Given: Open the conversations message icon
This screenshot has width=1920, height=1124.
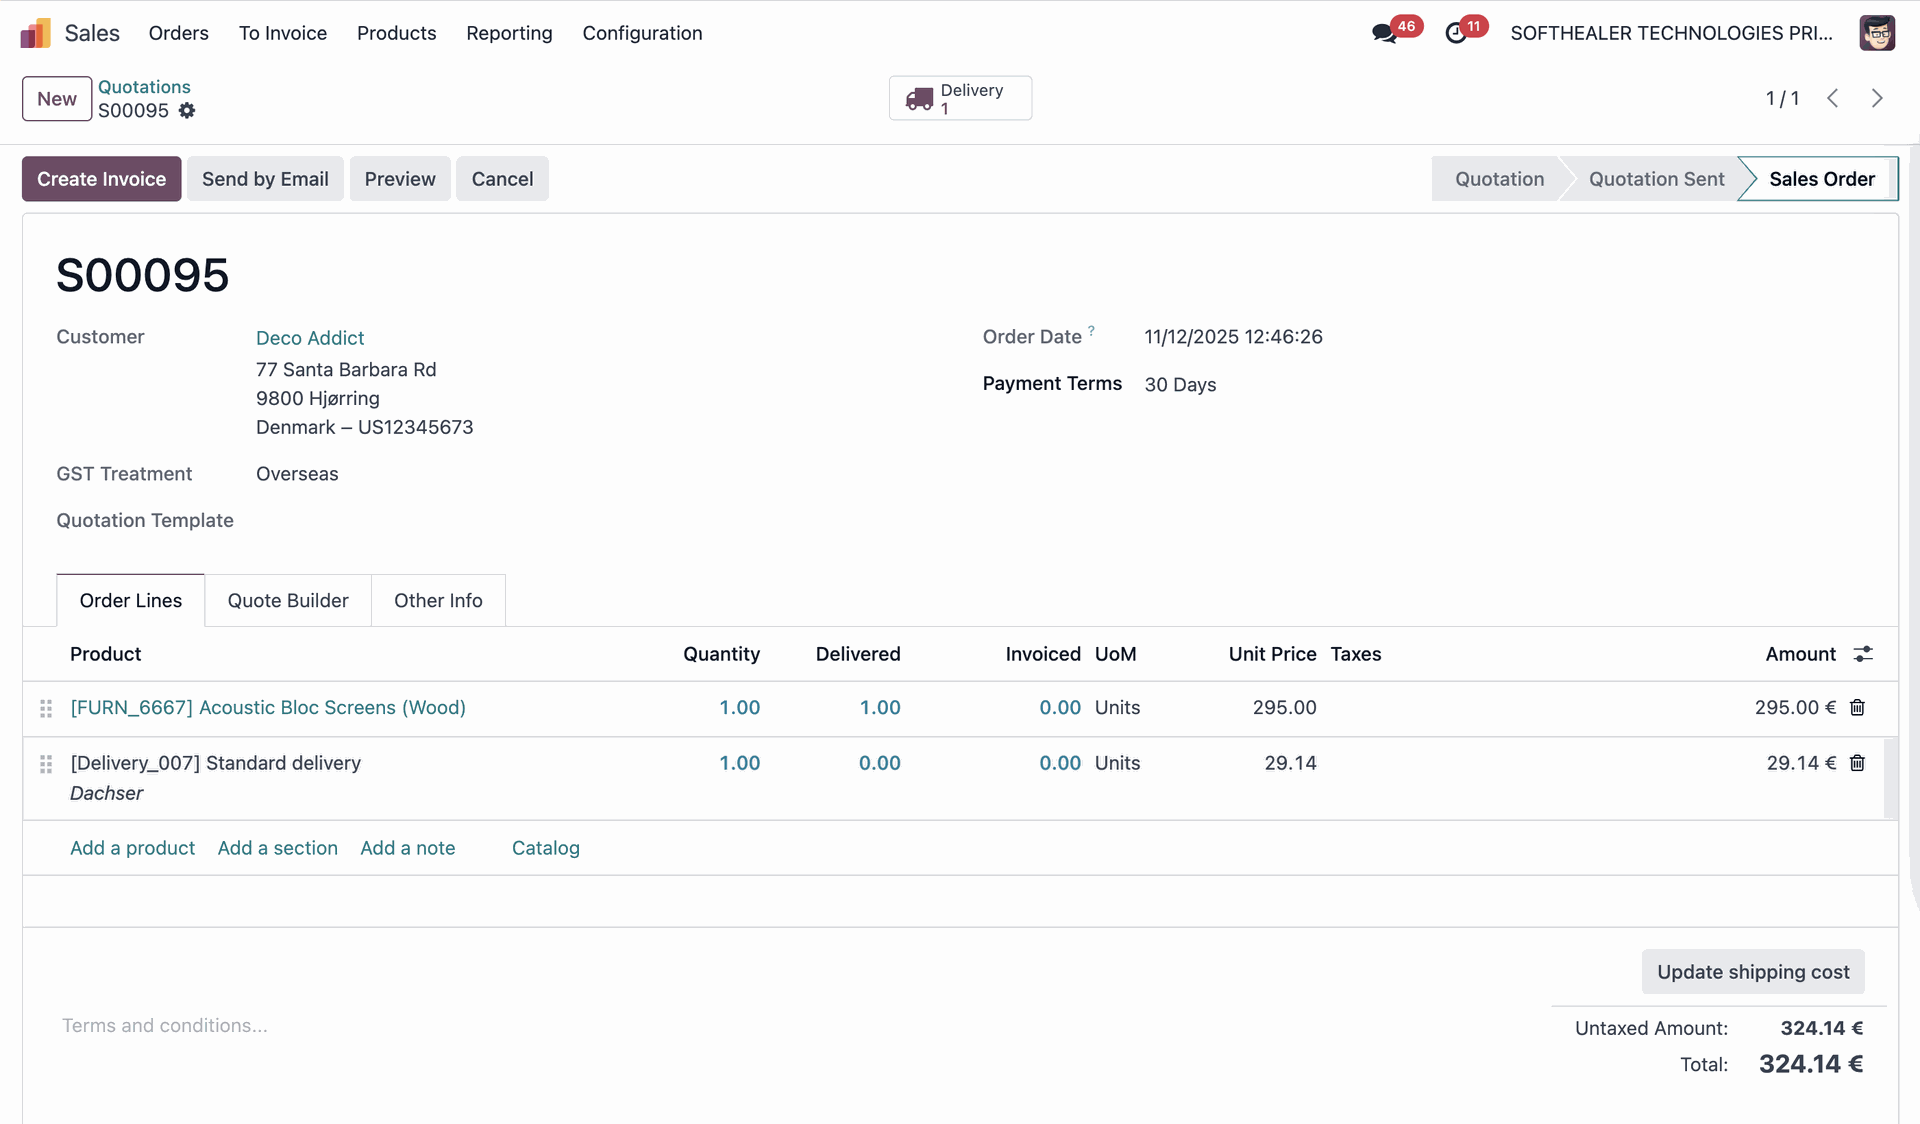Looking at the screenshot, I should pos(1384,33).
